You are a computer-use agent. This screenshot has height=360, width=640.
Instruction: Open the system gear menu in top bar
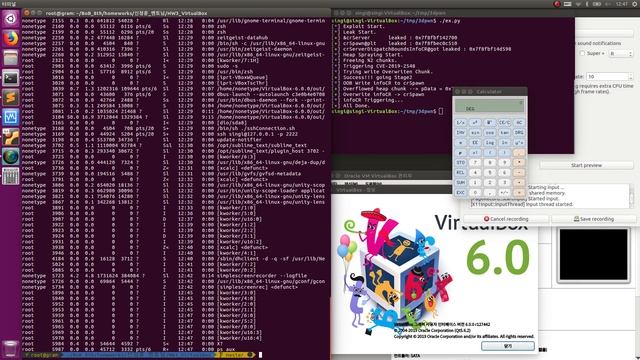coord(635,4)
